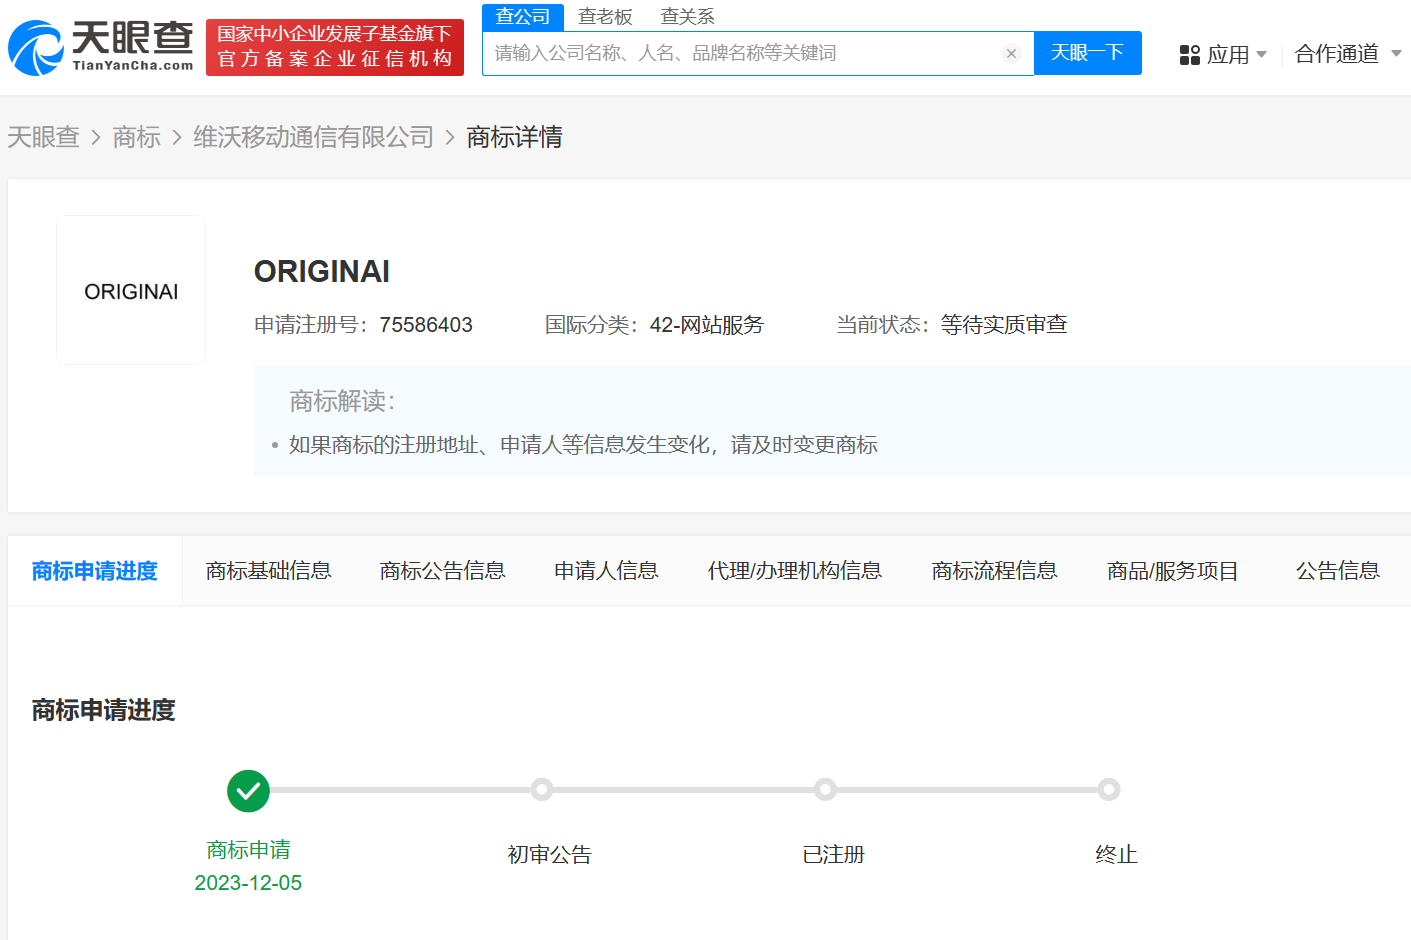1411x940 pixels.
Task: Open the 商标公告信息 tab
Action: click(x=443, y=571)
